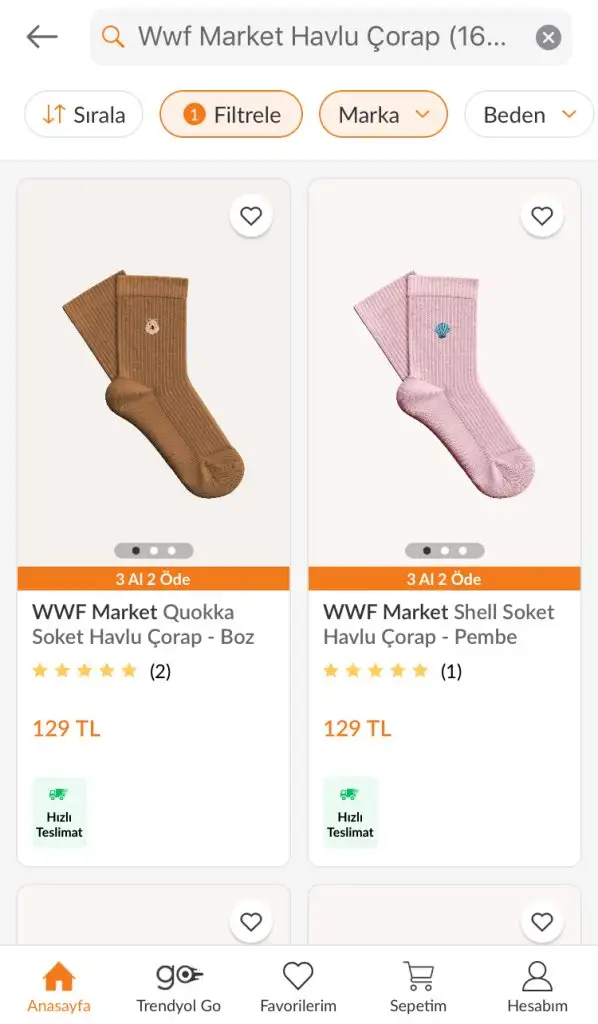Viewport: 598px width, 1024px height.
Task: Select image carousel dots on pink sock
Action: pos(445,551)
